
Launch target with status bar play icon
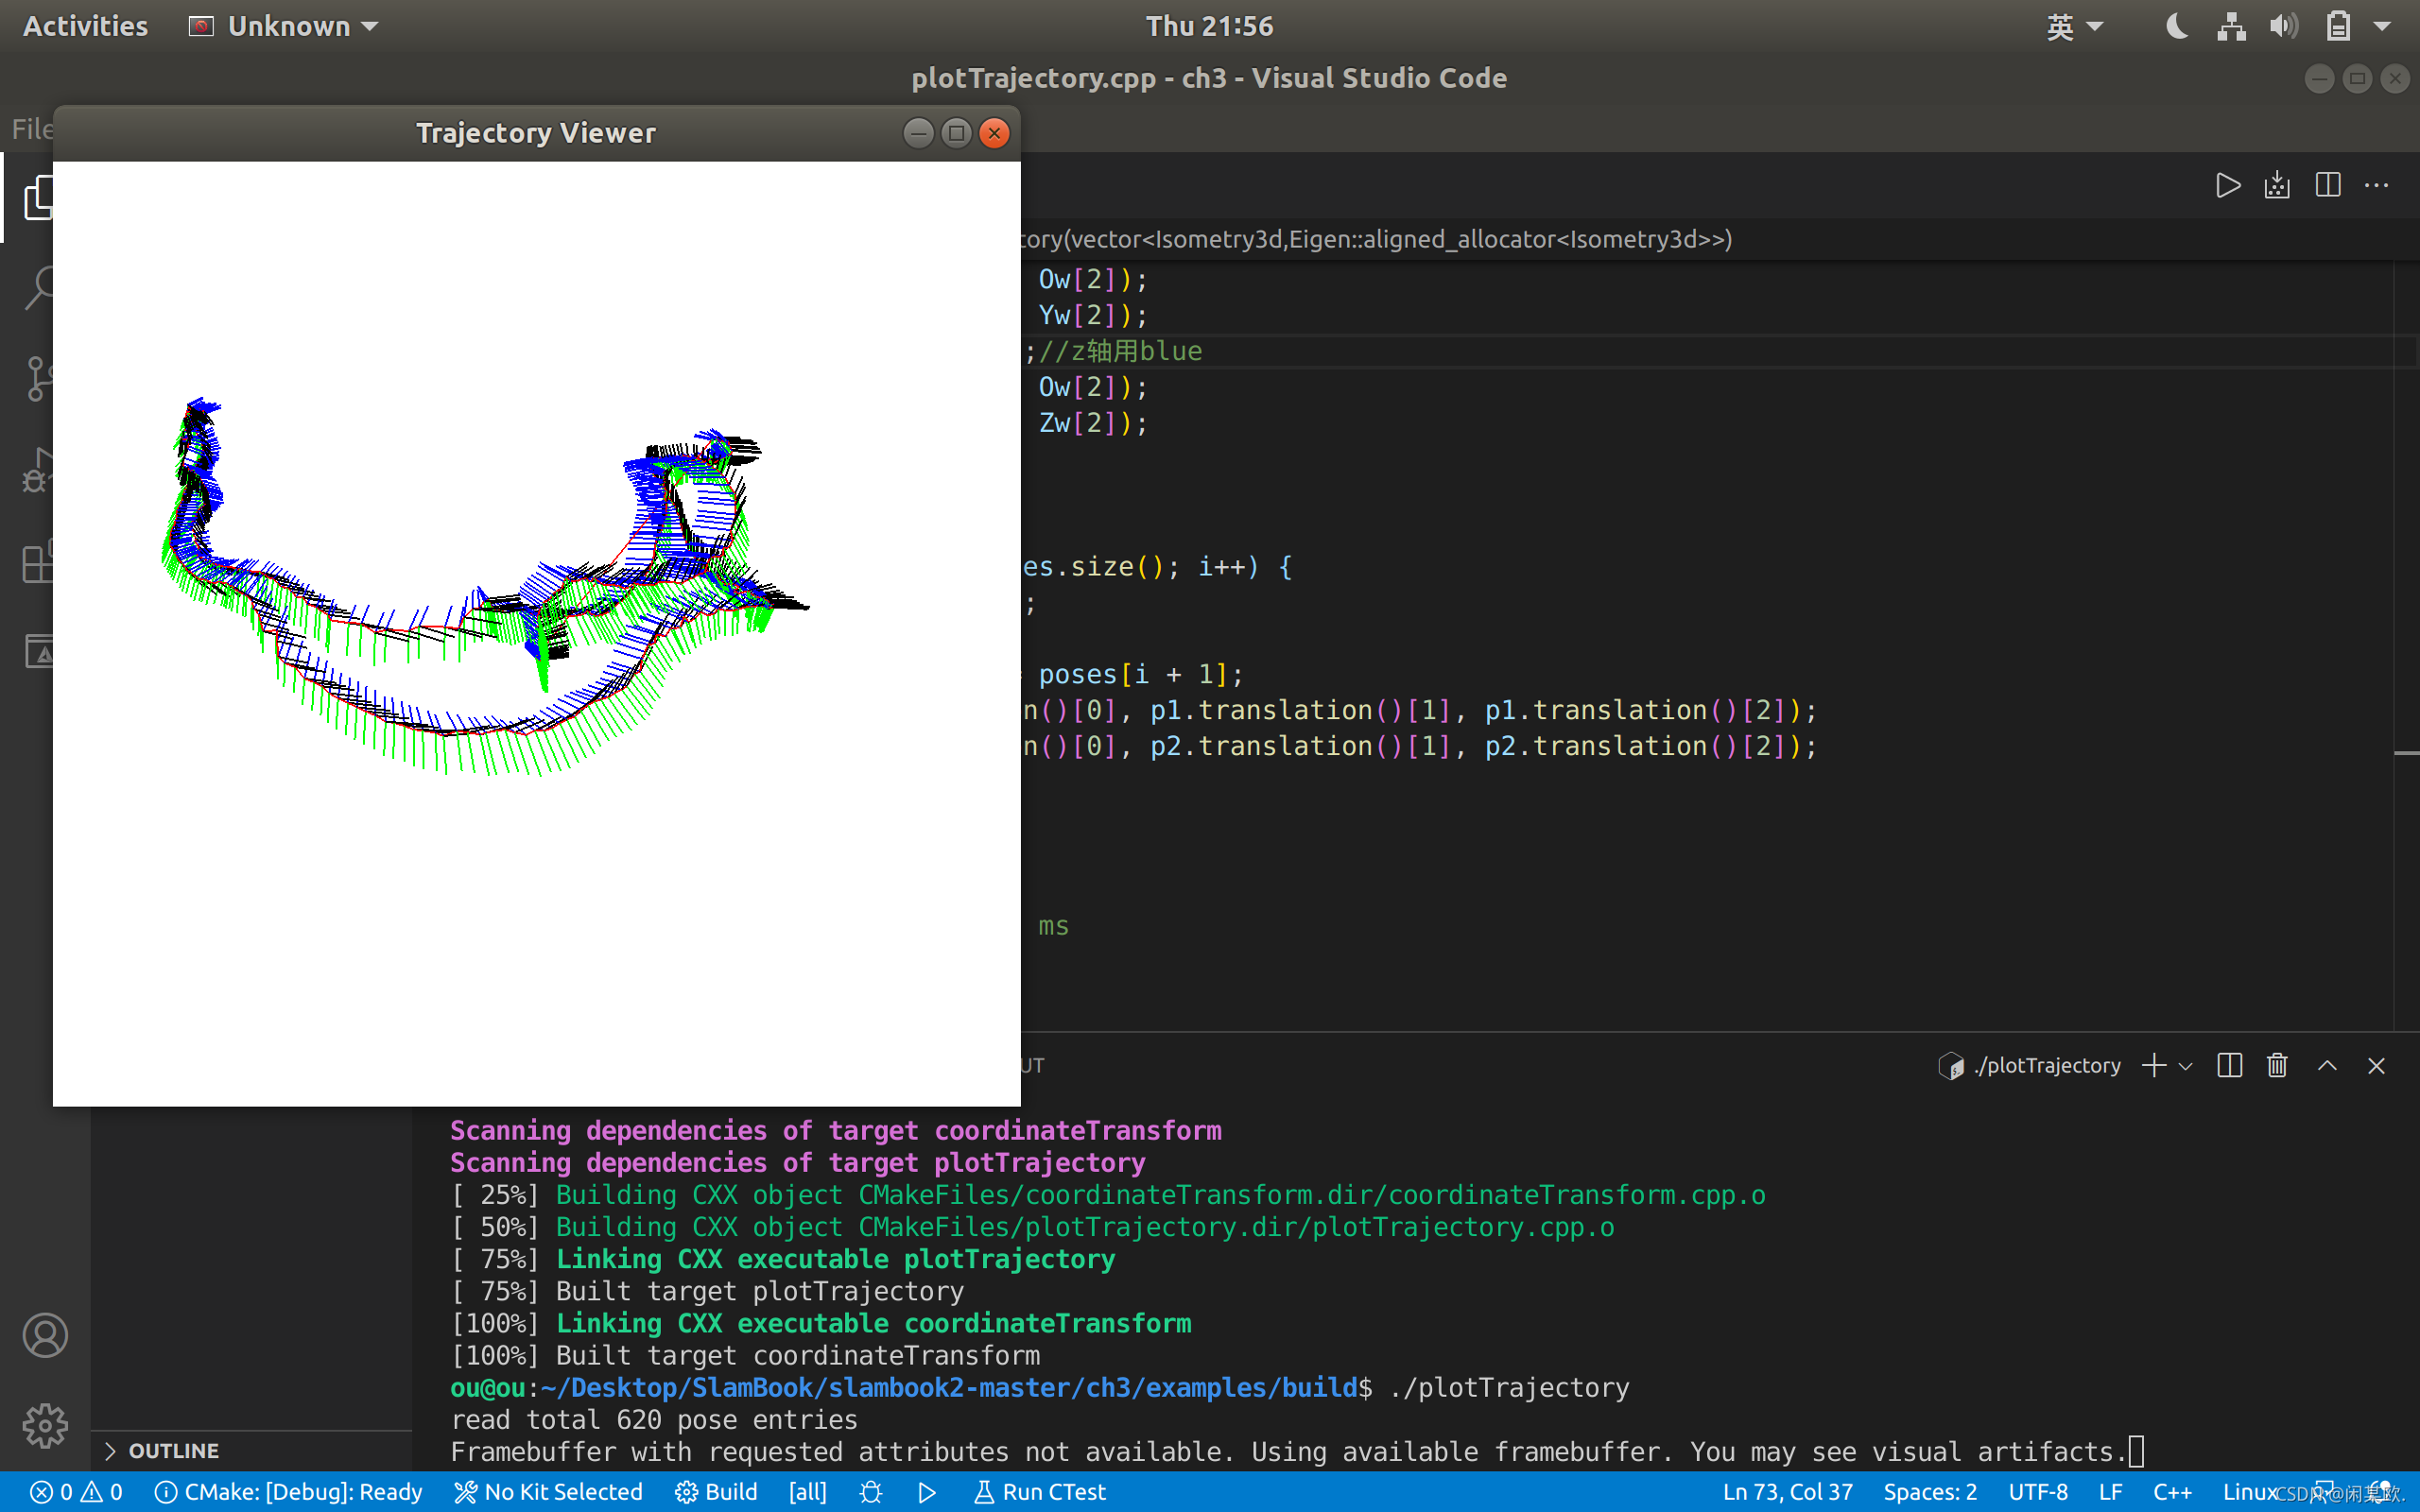click(x=927, y=1492)
